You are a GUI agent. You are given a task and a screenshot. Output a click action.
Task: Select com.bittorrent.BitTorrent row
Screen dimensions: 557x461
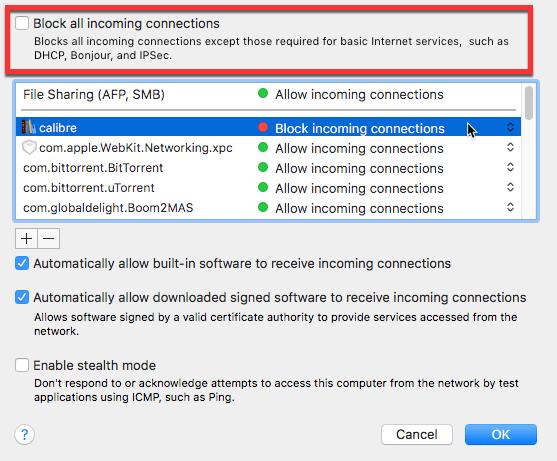point(268,167)
